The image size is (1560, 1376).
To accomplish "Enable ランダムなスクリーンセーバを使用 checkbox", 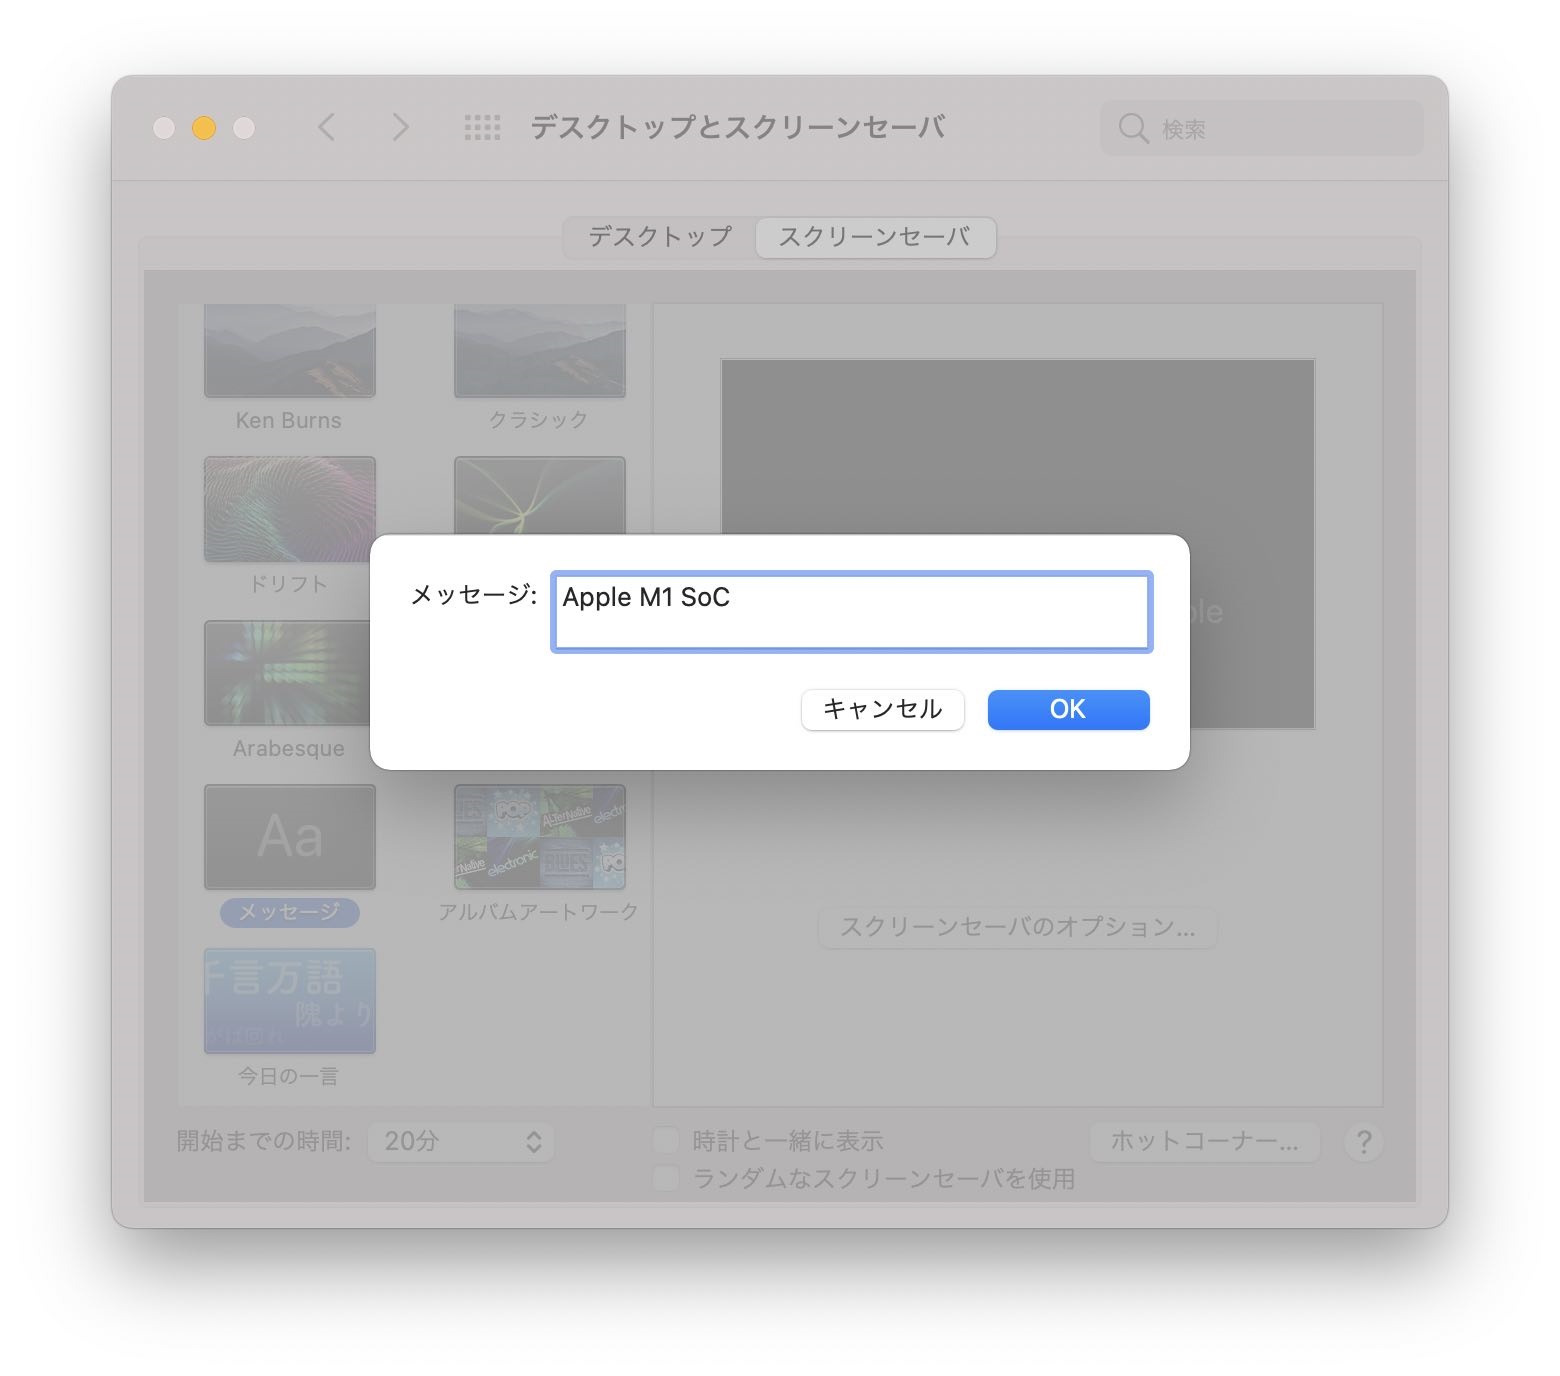I will click(x=666, y=1178).
